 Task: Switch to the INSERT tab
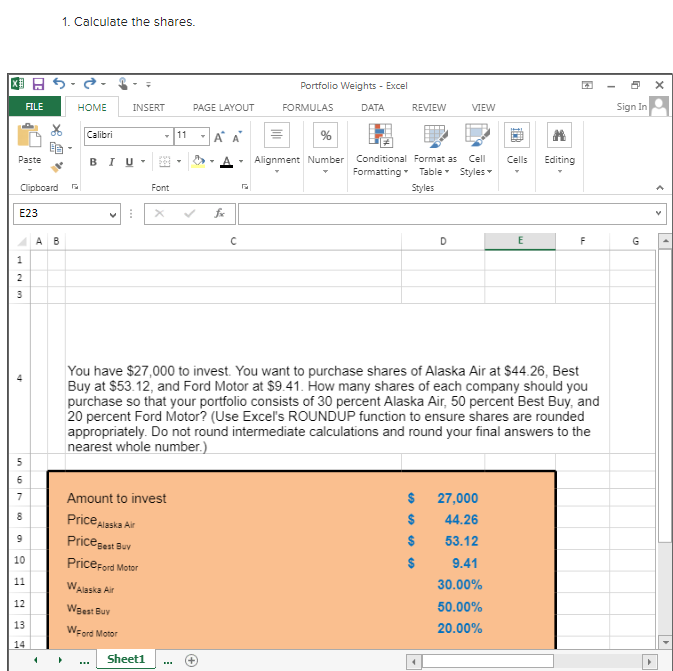[x=149, y=107]
